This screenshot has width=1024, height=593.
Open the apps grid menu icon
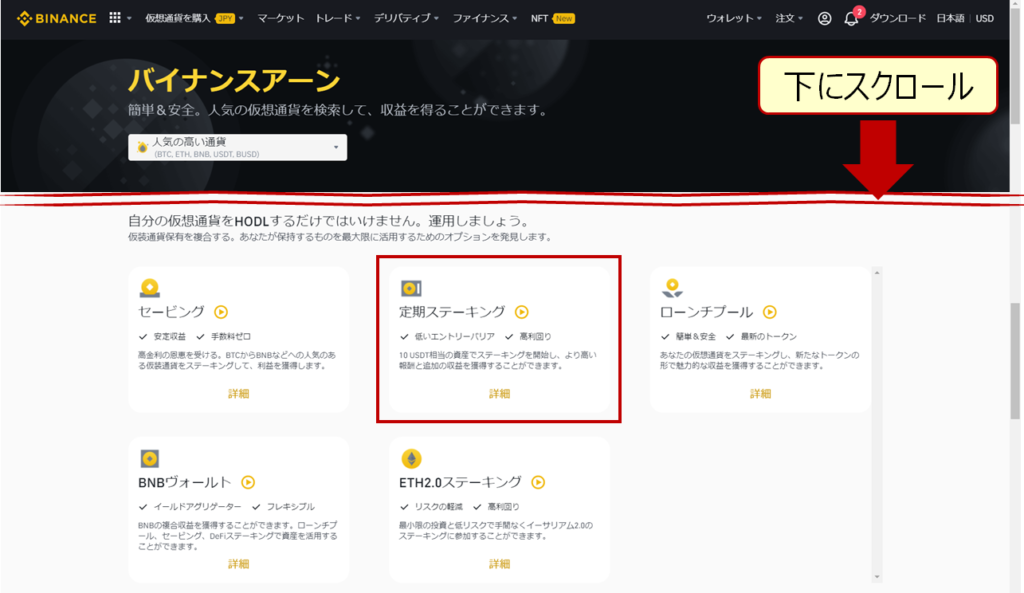[x=115, y=18]
